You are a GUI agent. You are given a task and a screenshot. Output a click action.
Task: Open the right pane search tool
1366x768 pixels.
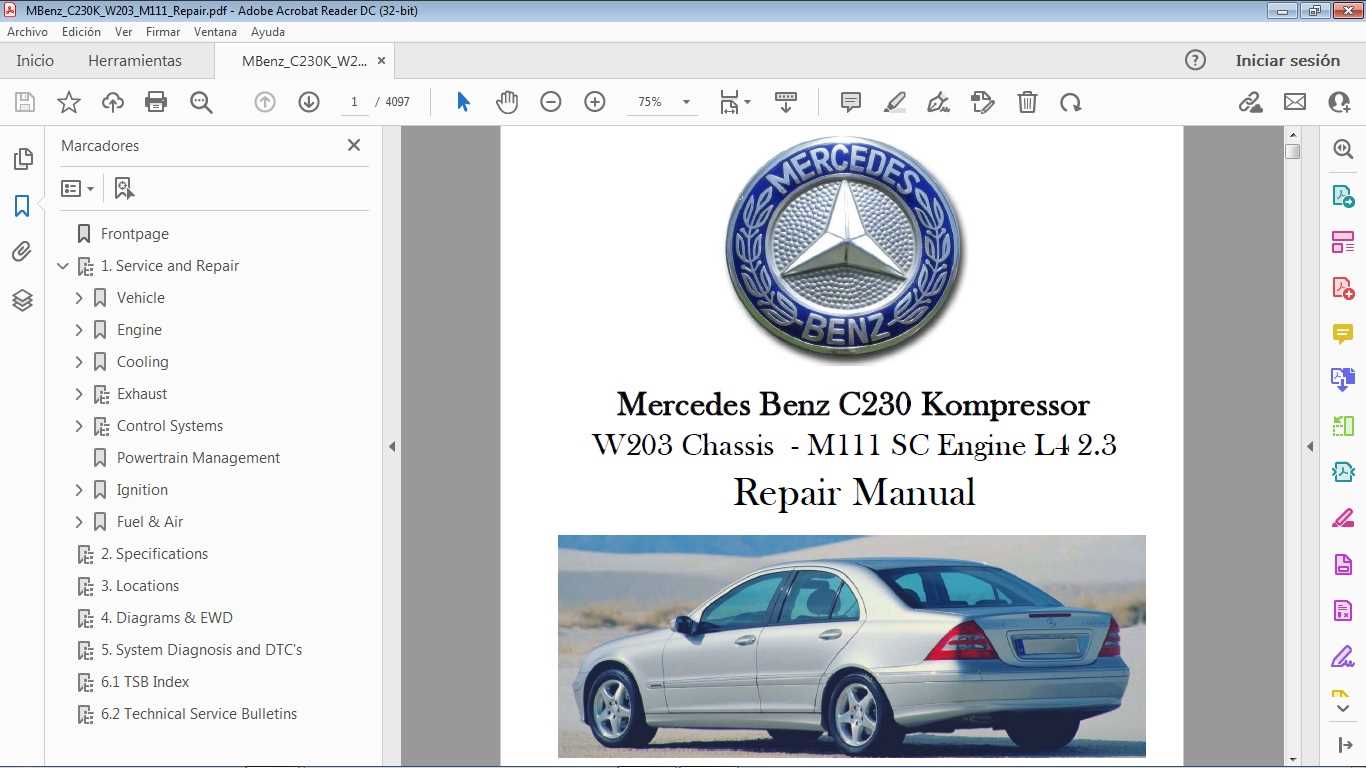[1343, 149]
